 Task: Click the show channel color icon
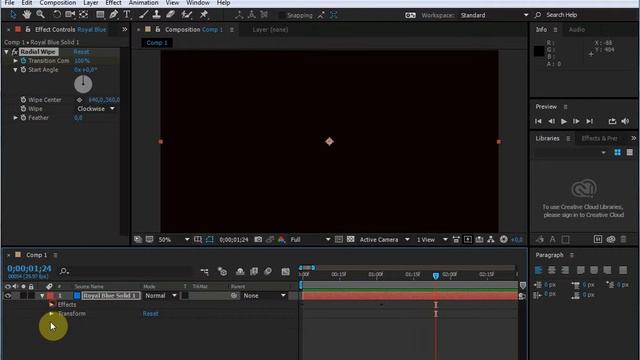coord(282,240)
